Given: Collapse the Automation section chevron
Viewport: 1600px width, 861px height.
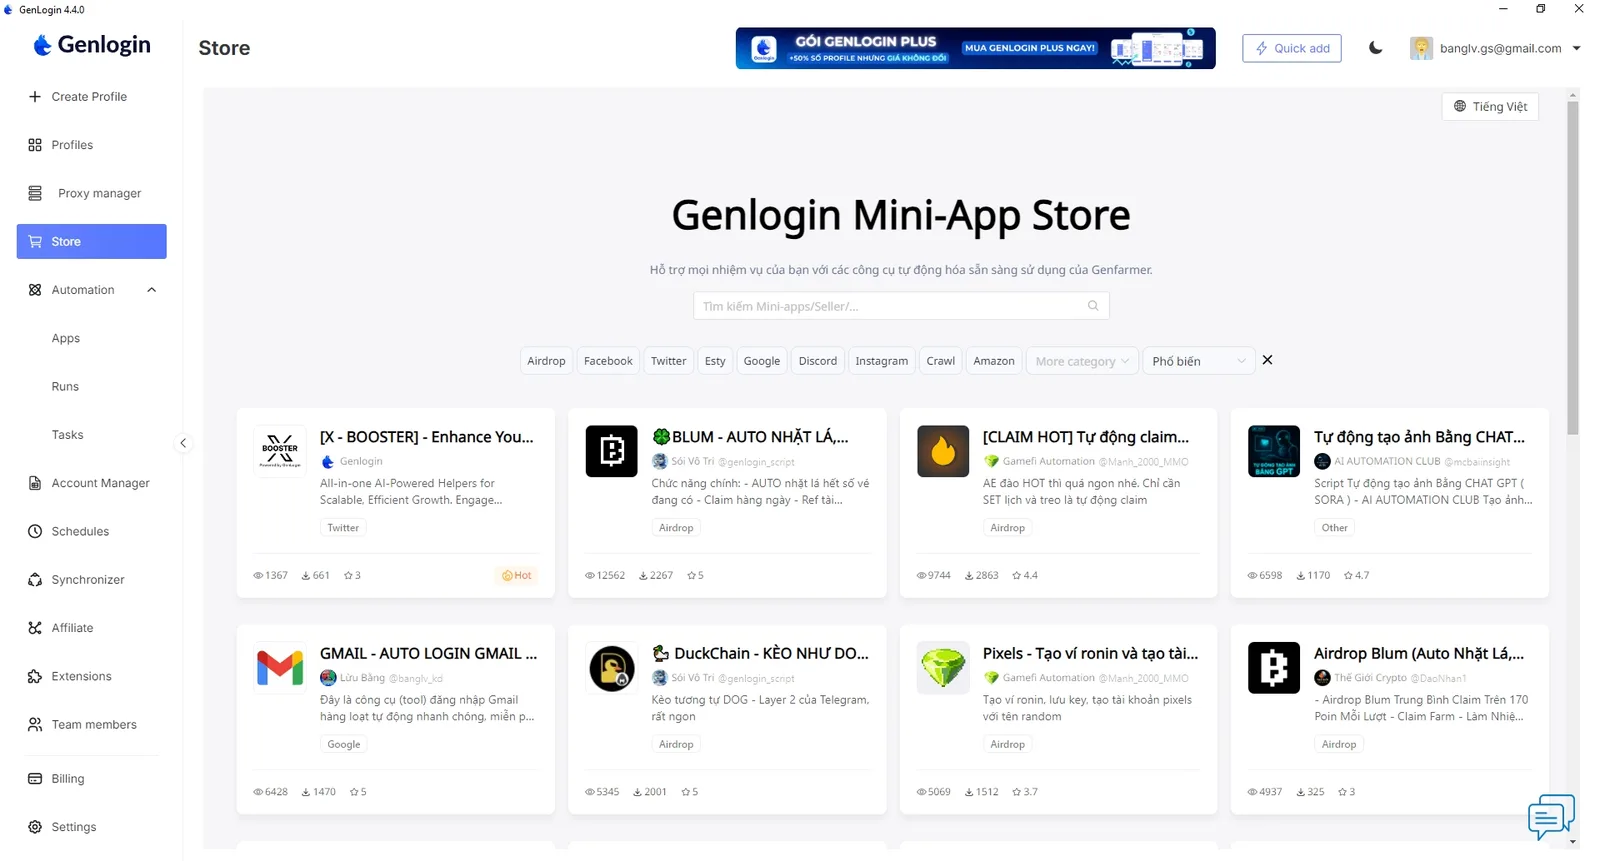Looking at the screenshot, I should point(152,290).
